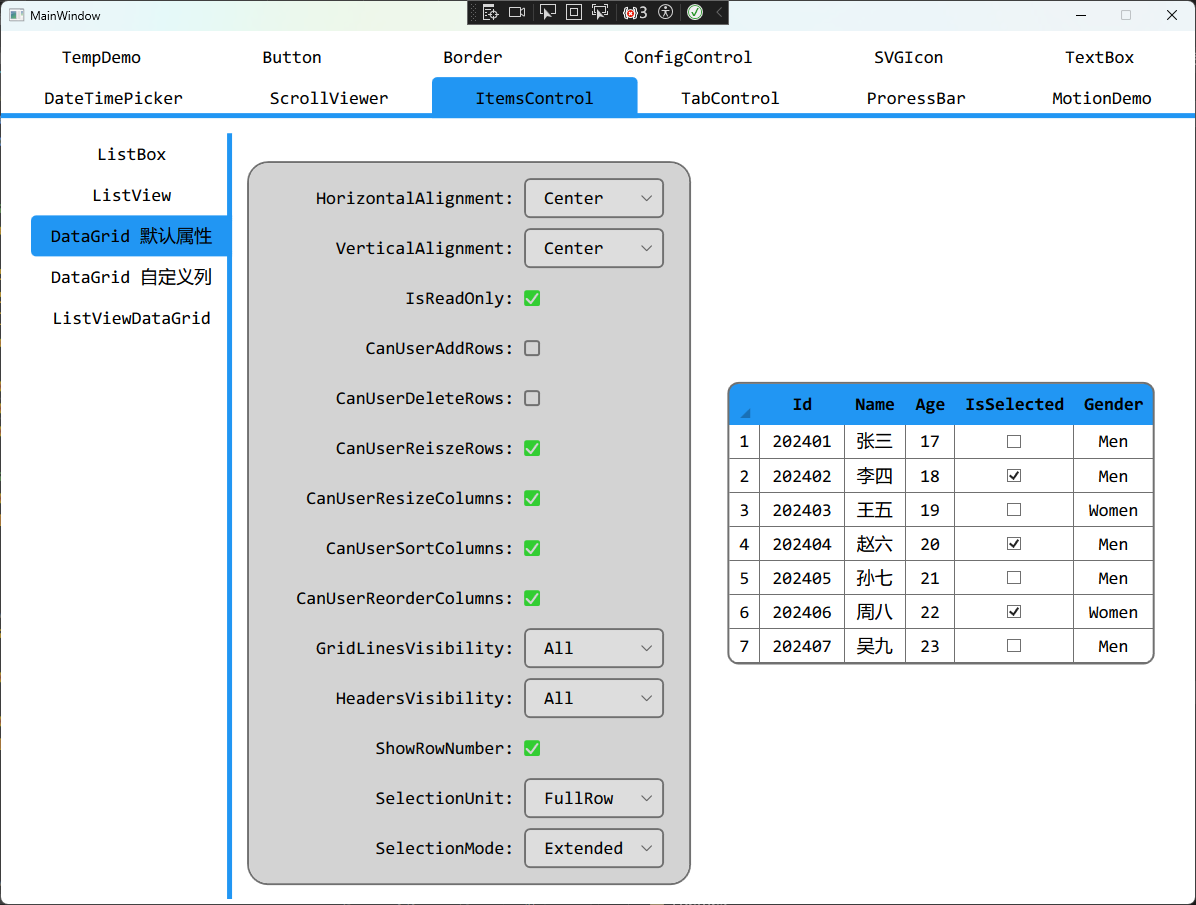The image size is (1196, 905).
Task: Sort by Gender column header
Action: pyautogui.click(x=1113, y=404)
